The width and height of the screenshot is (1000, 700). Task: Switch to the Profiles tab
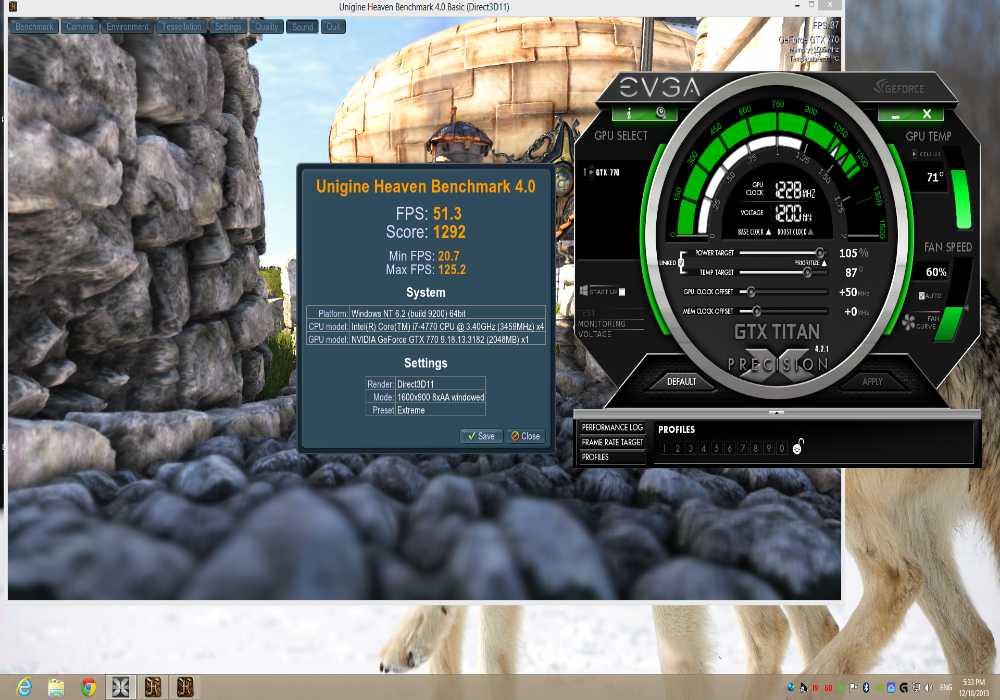click(x=612, y=456)
